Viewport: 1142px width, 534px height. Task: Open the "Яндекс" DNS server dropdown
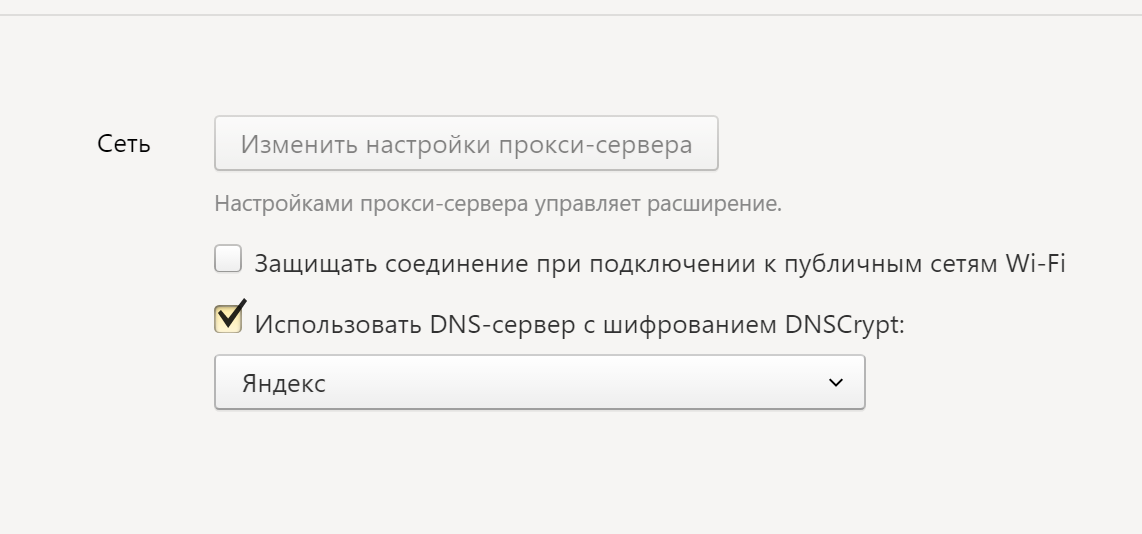[539, 383]
